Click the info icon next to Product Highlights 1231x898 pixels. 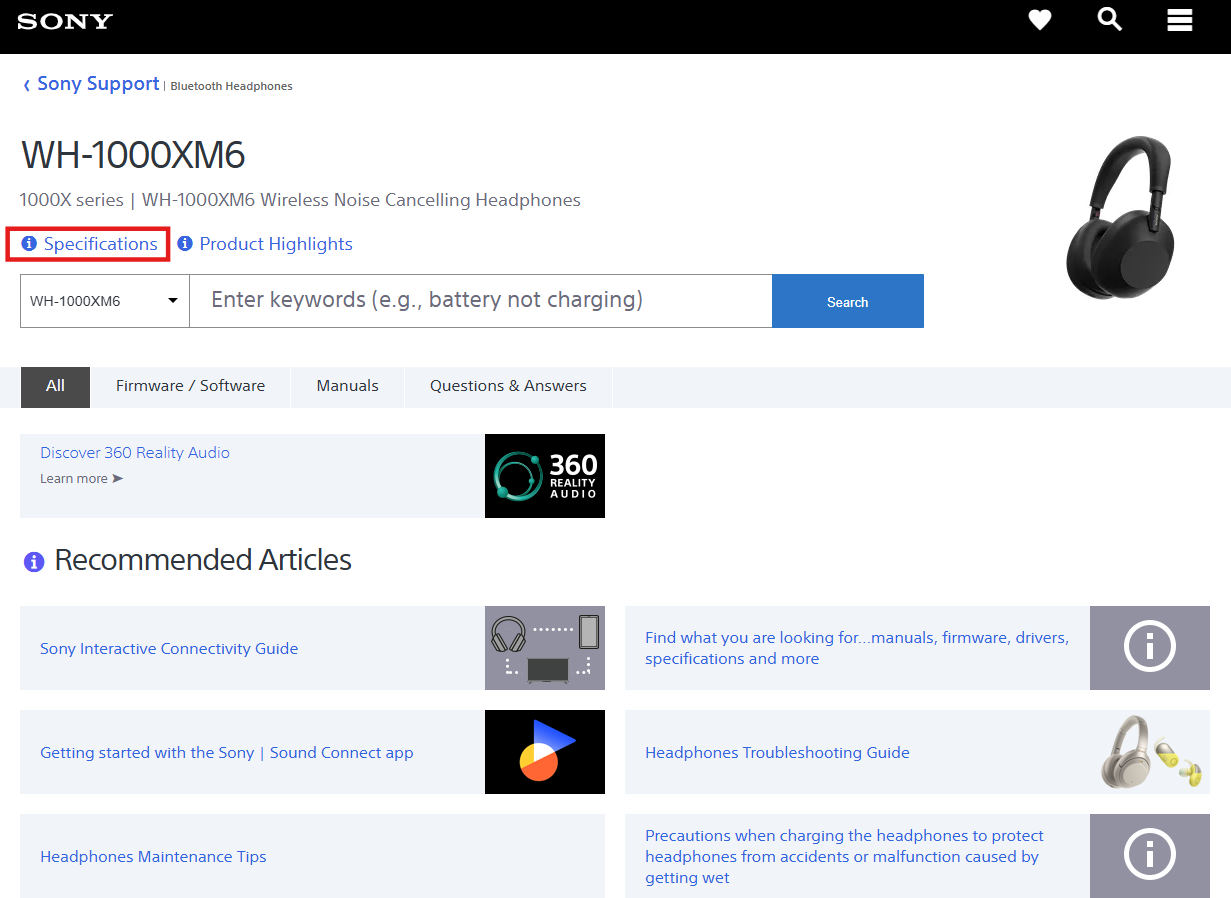point(185,243)
